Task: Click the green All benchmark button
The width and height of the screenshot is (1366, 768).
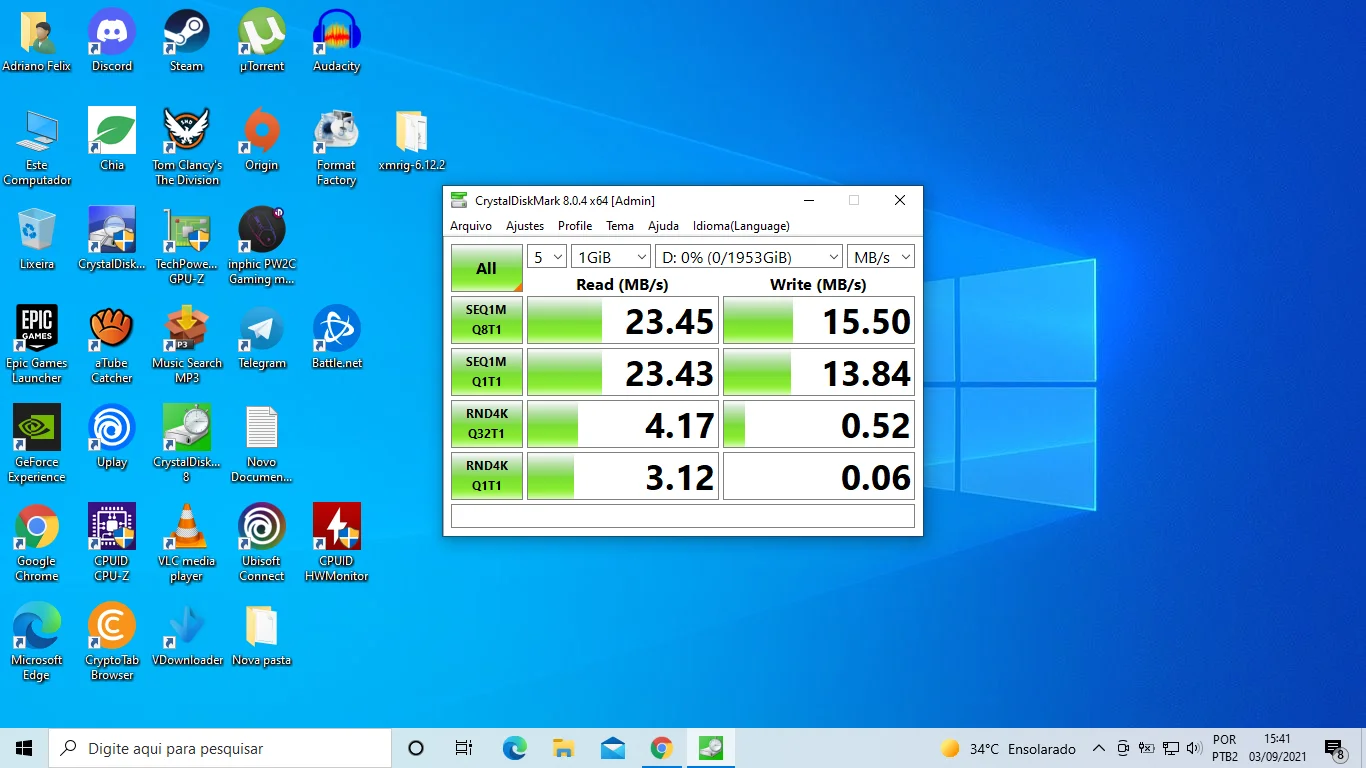Action: click(x=486, y=268)
